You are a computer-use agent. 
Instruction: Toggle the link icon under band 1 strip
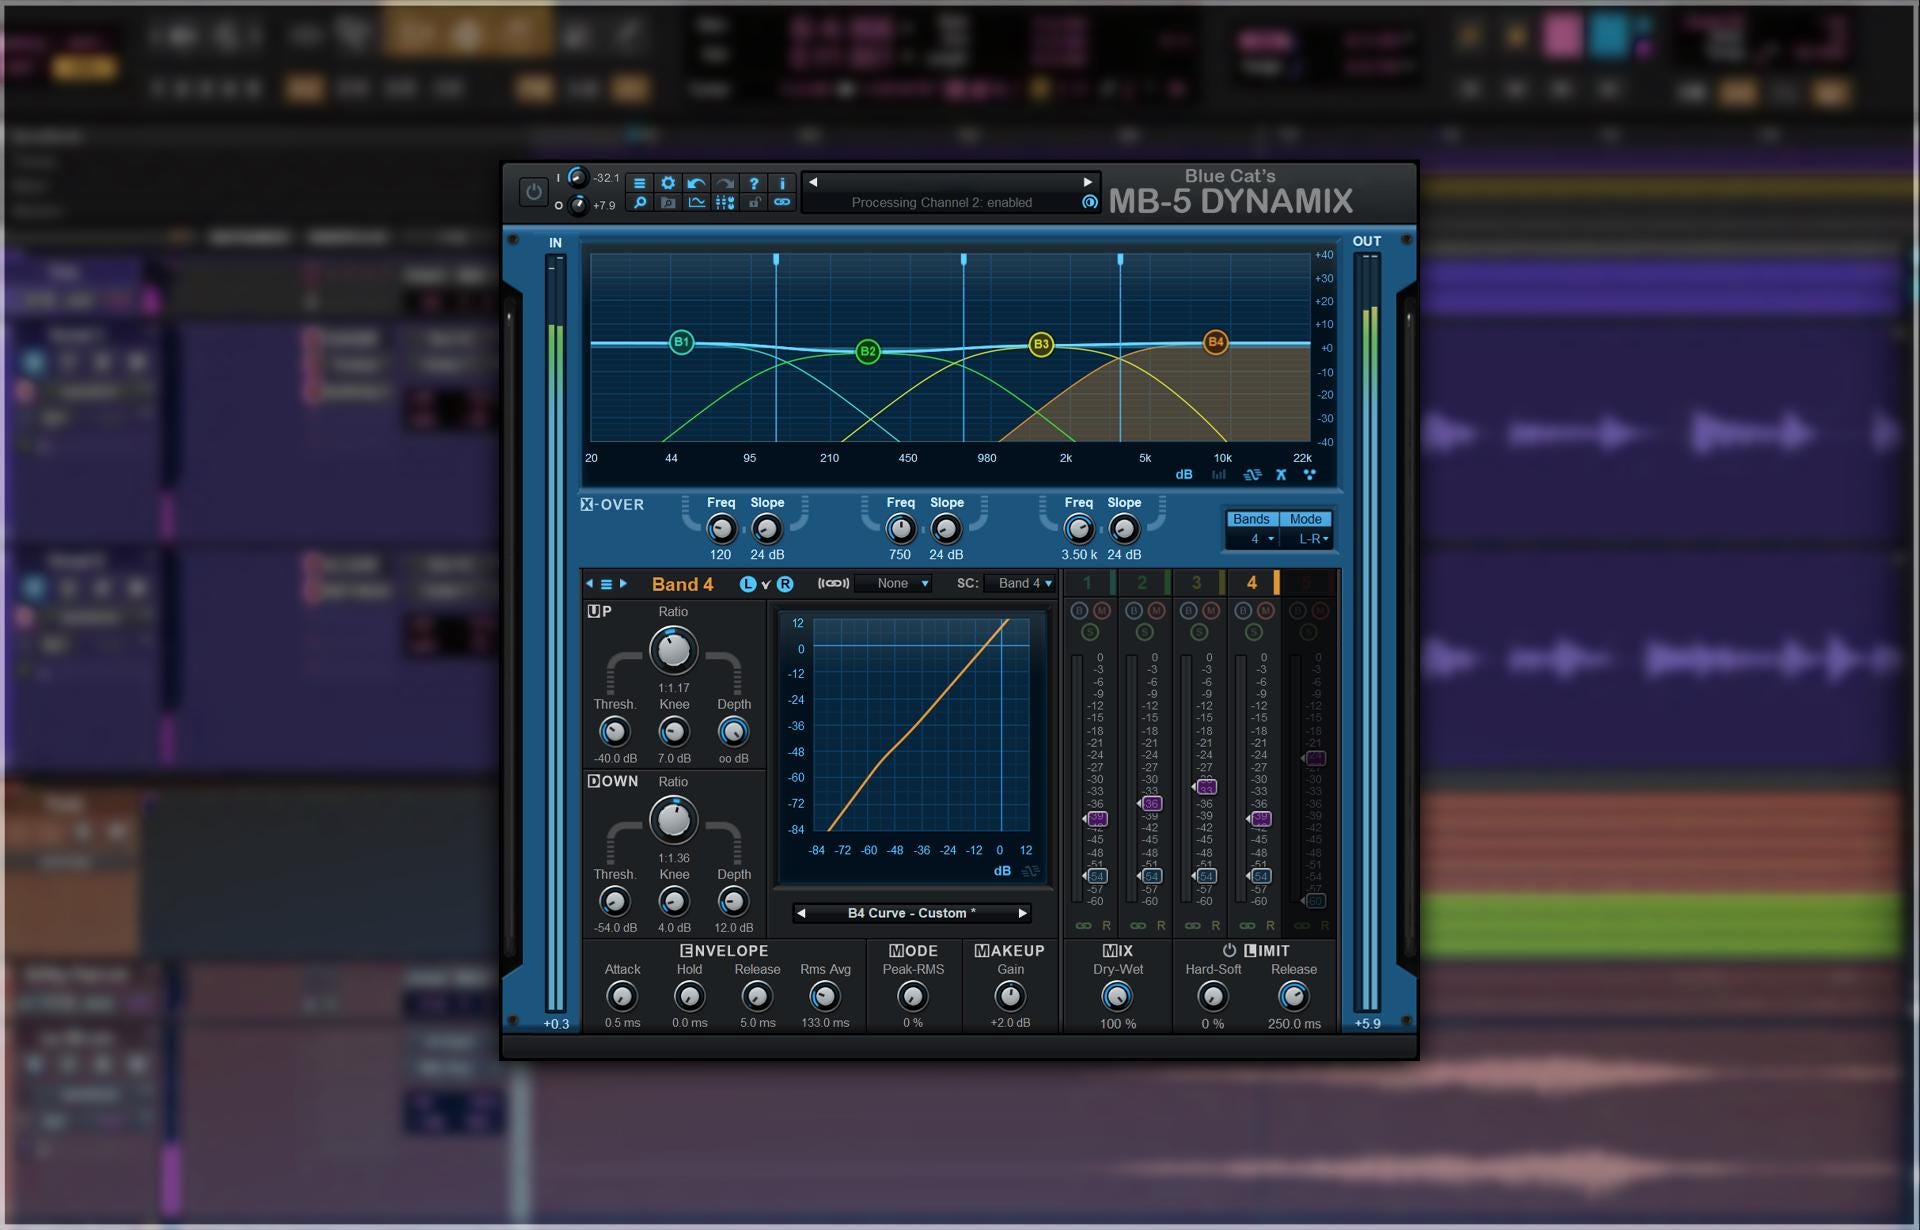tap(1083, 926)
